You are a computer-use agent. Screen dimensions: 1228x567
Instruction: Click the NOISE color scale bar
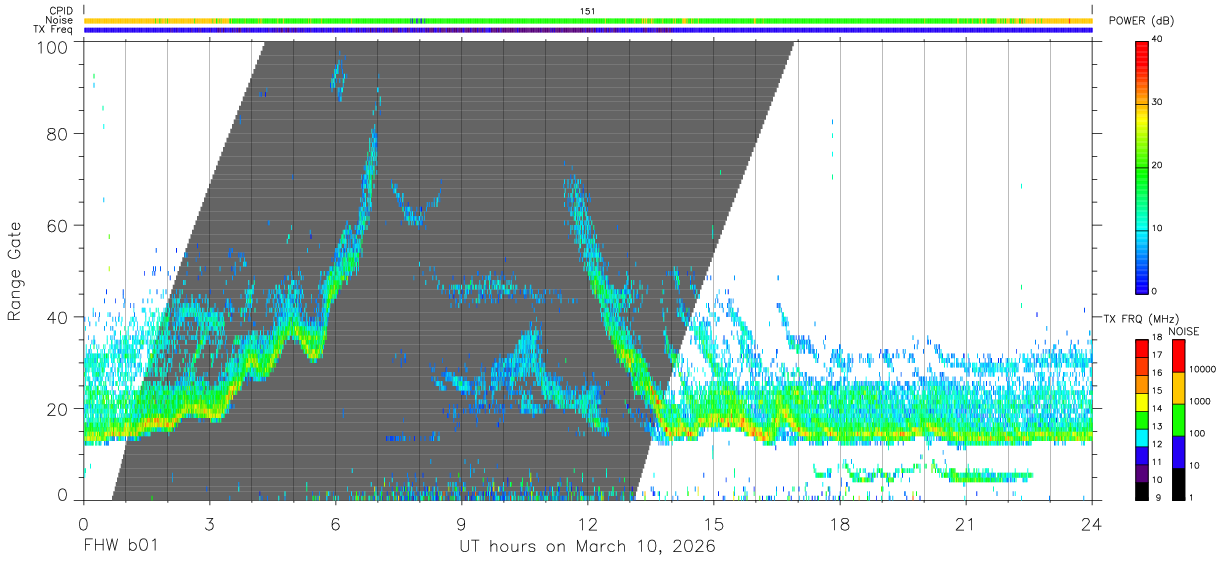[1179, 419]
